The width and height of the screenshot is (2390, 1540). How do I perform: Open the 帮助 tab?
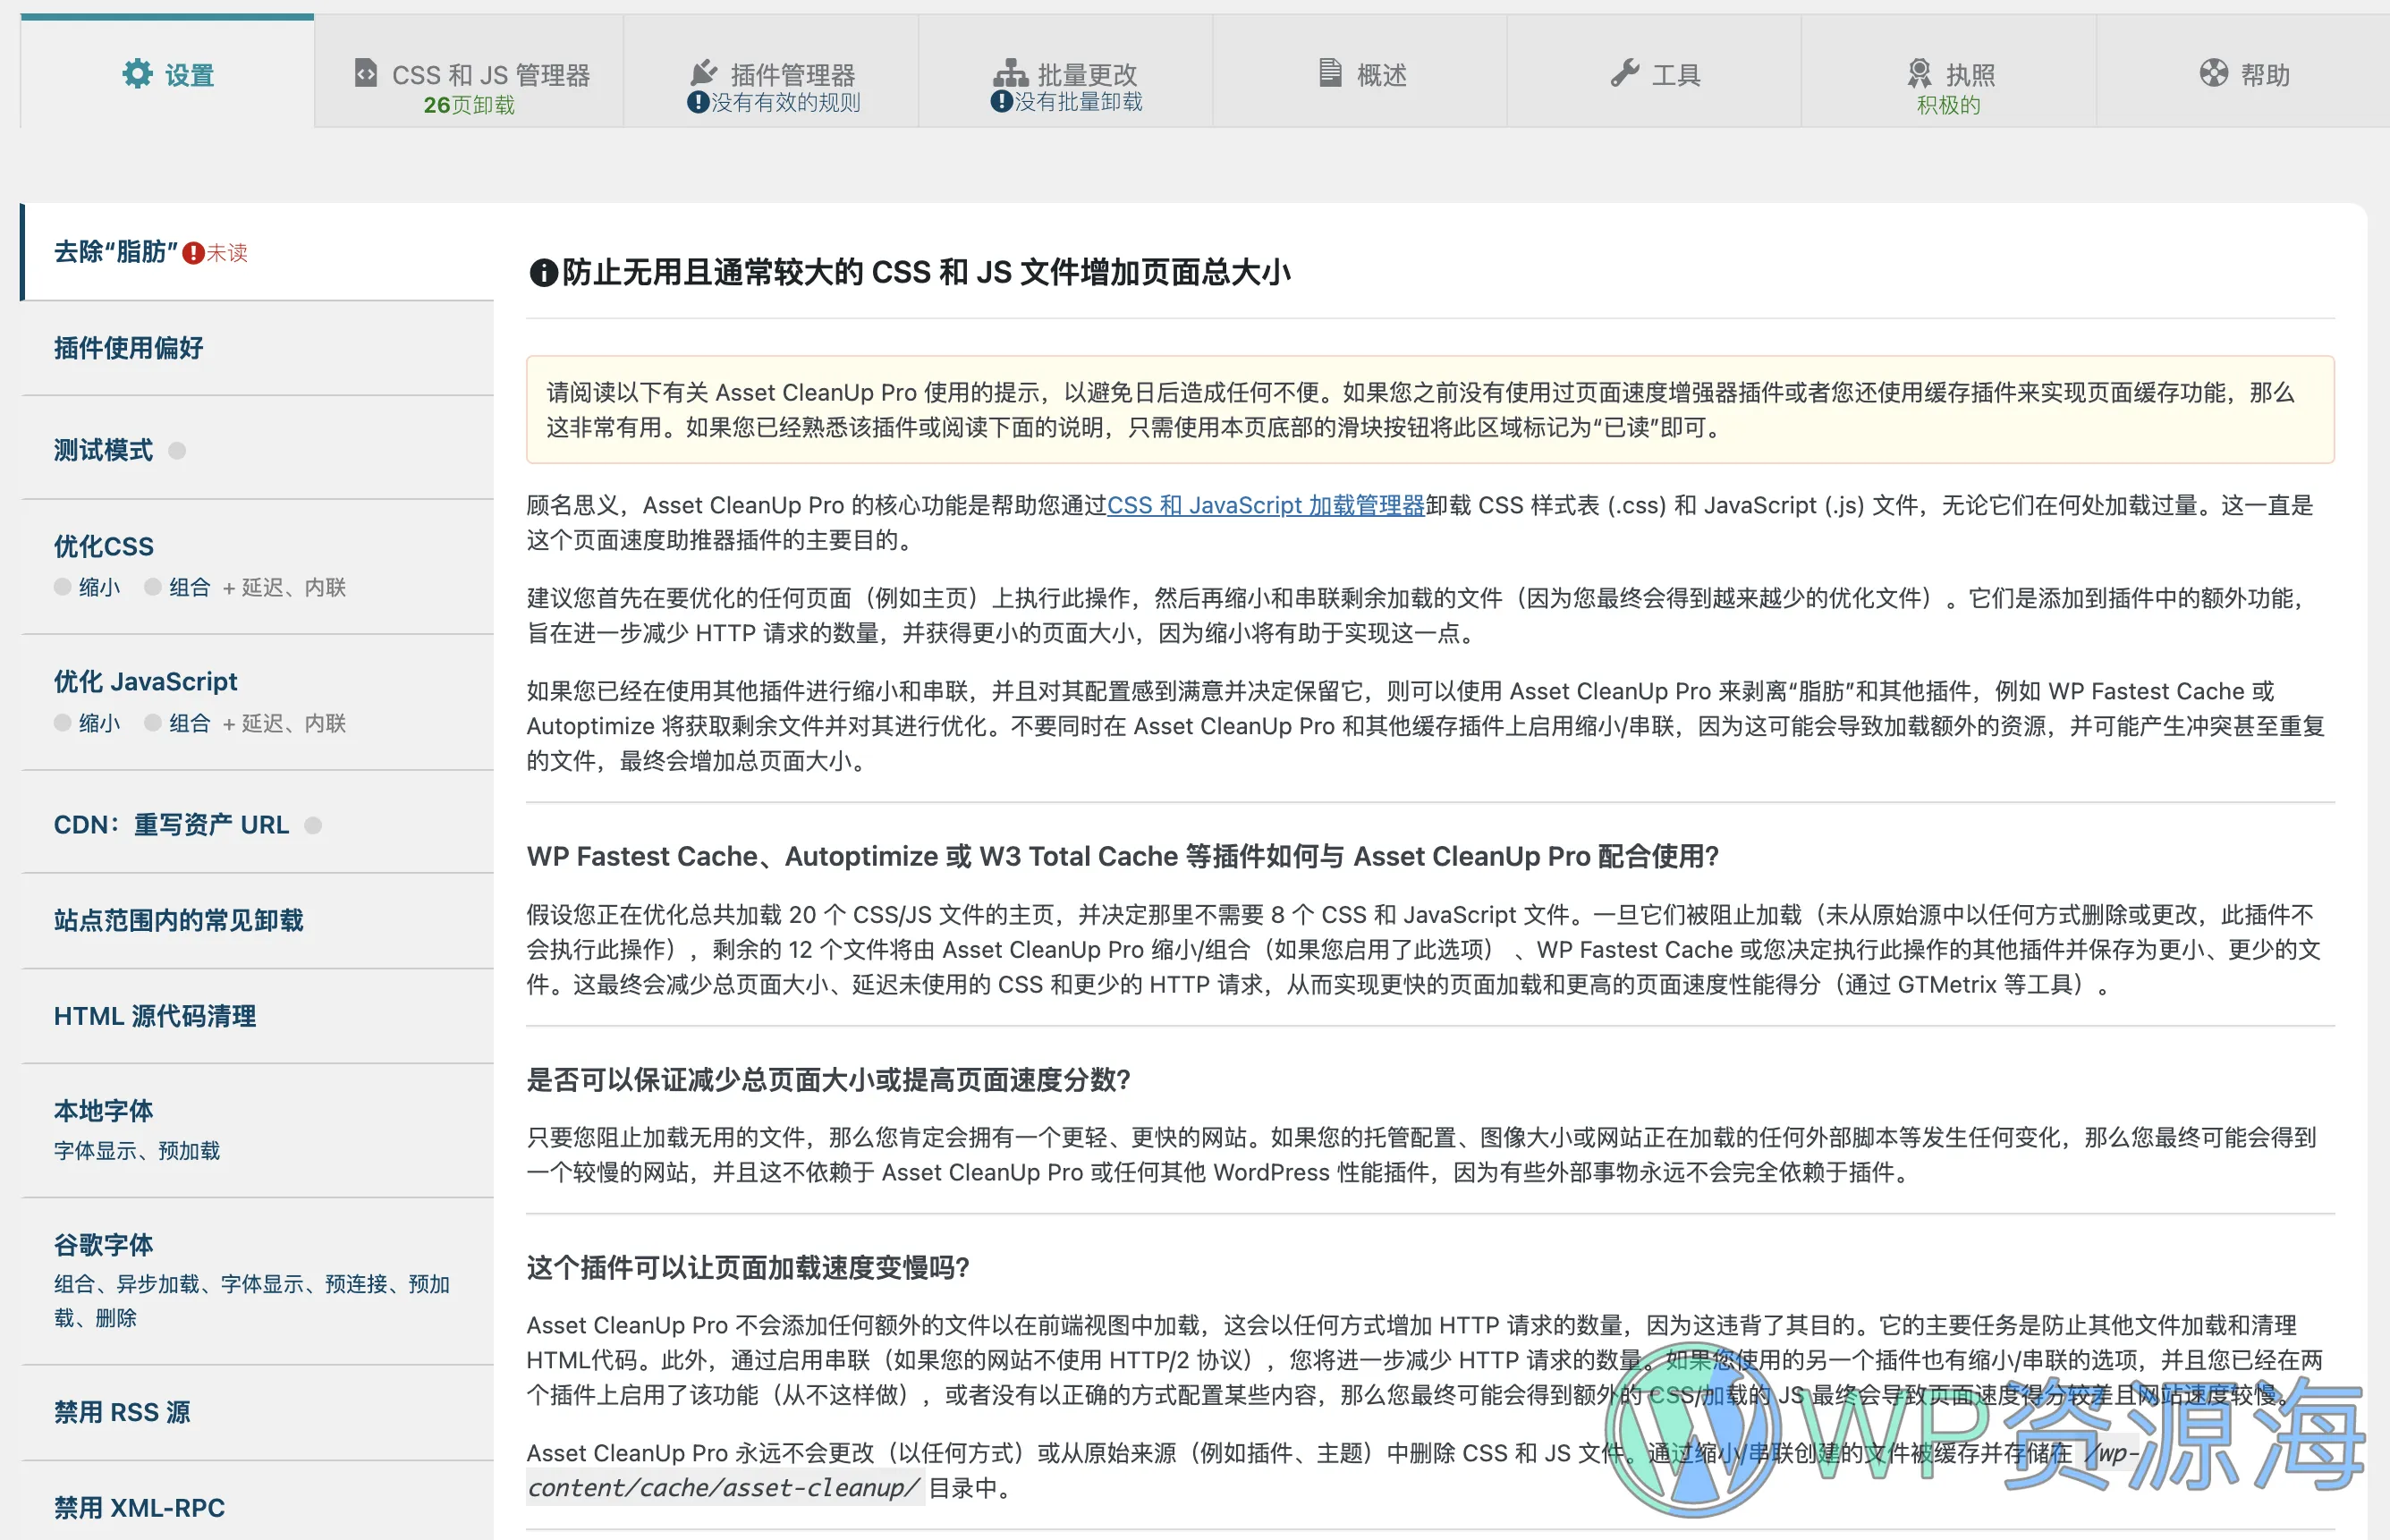pyautogui.click(x=2243, y=72)
